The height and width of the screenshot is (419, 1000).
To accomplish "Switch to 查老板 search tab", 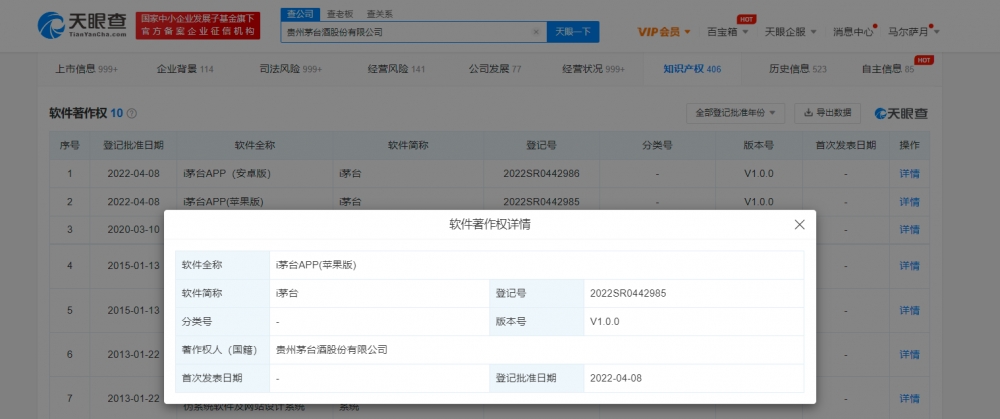I will coord(339,14).
